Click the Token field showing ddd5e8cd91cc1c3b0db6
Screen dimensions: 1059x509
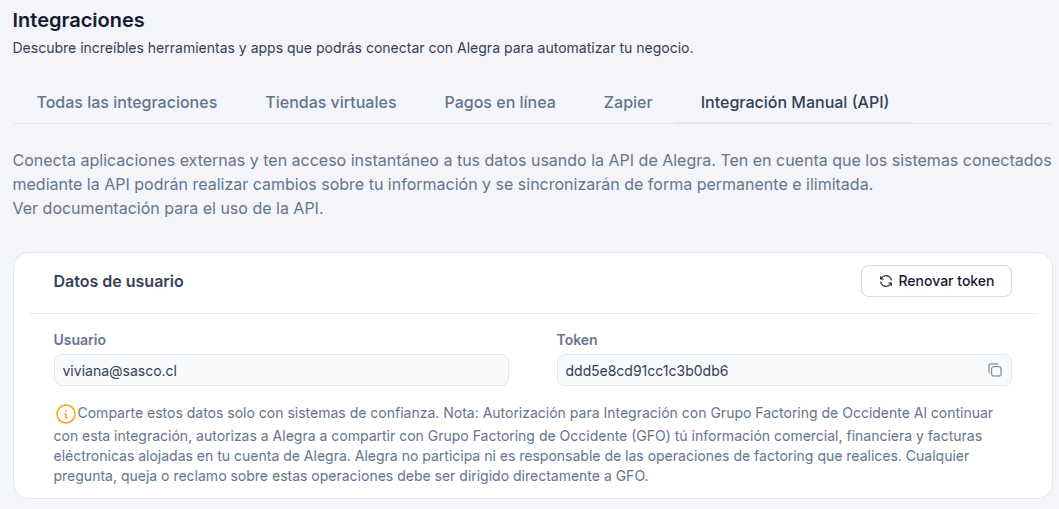(784, 370)
